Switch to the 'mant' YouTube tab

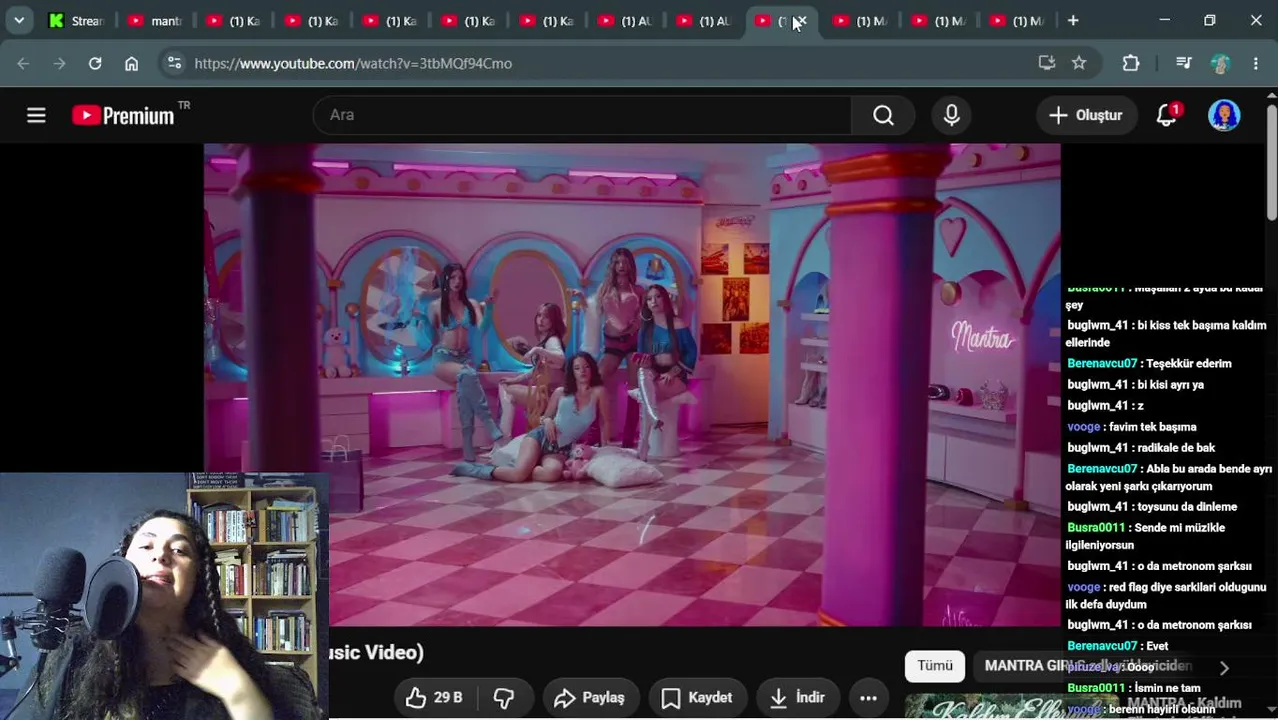click(156, 20)
